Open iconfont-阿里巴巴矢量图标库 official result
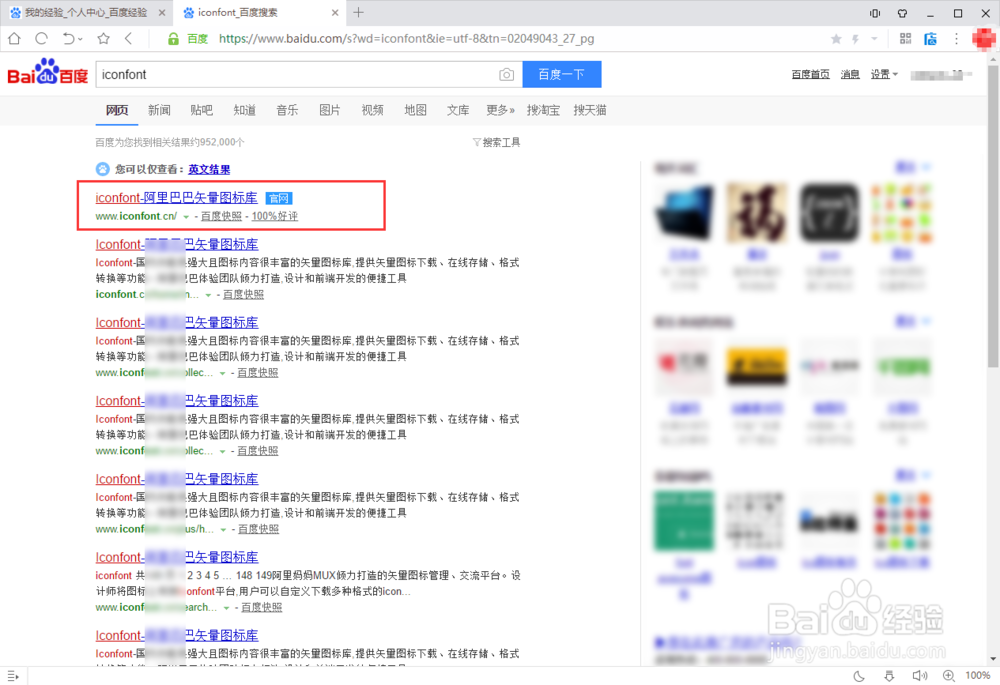1000x685 pixels. tap(177, 198)
